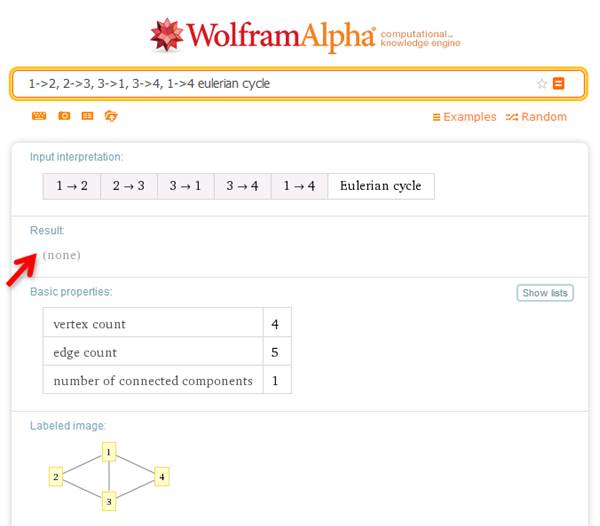Viewport: 600px width, 526px height.
Task: Select the 1 → 2 edge cell
Action: (72, 186)
